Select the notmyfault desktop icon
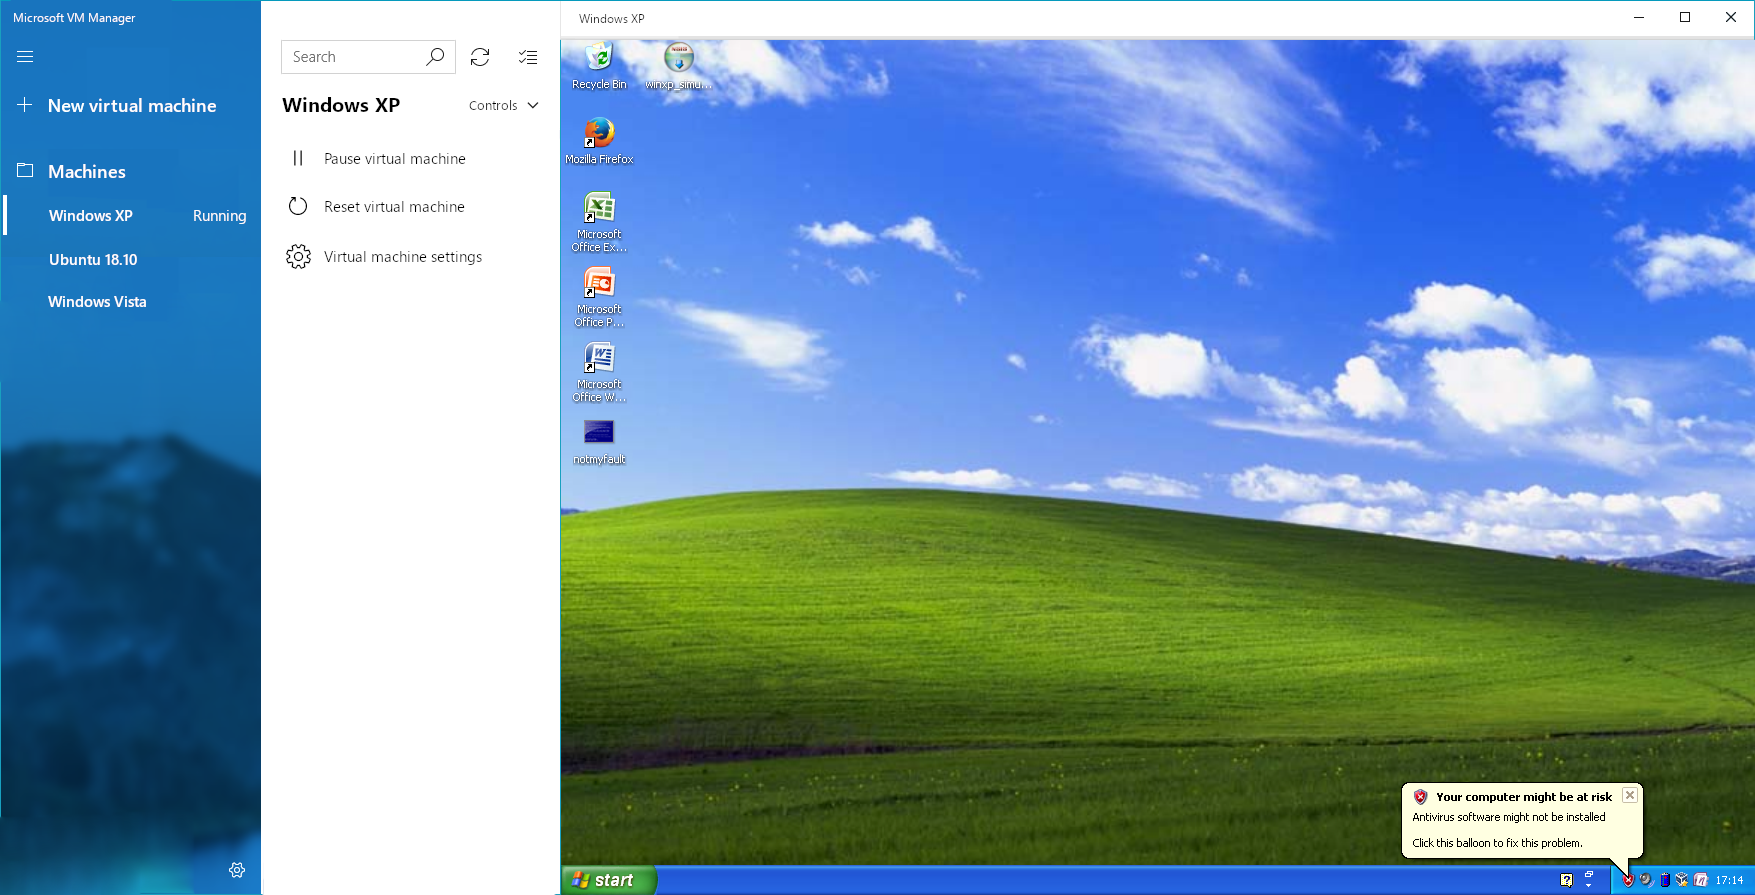Image resolution: width=1755 pixels, height=895 pixels. click(599, 442)
